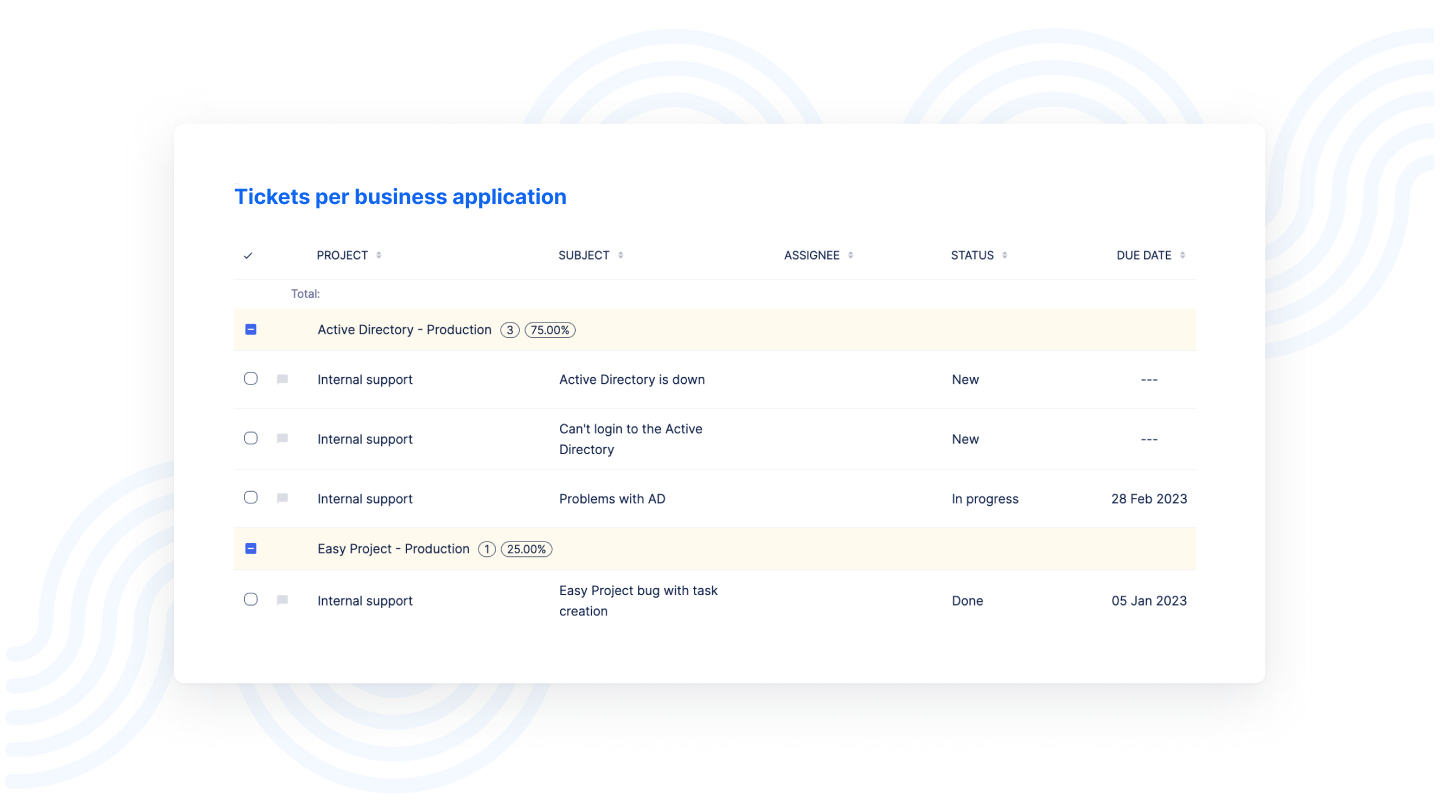The image size is (1440, 808).
Task: Sort by Project column arrows
Action: tap(379, 256)
